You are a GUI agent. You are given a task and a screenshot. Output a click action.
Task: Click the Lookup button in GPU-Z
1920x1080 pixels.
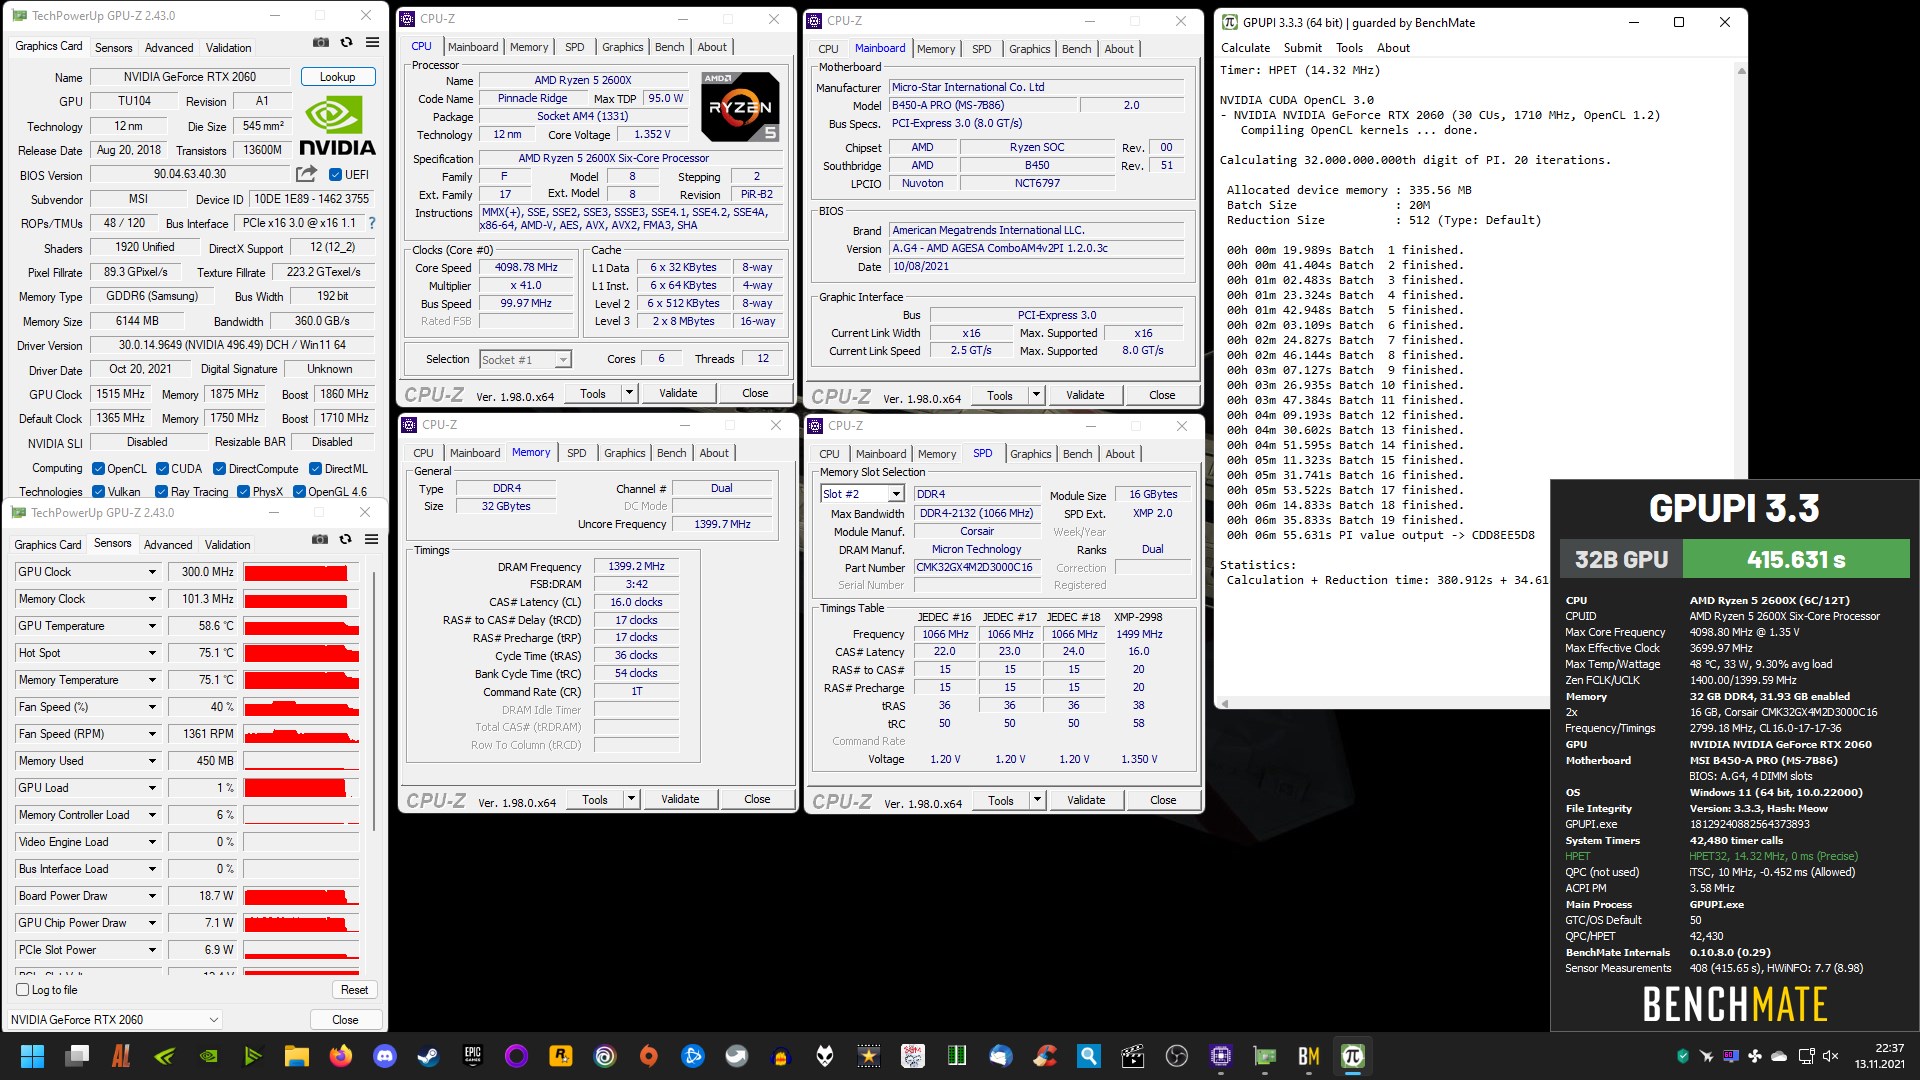point(337,77)
